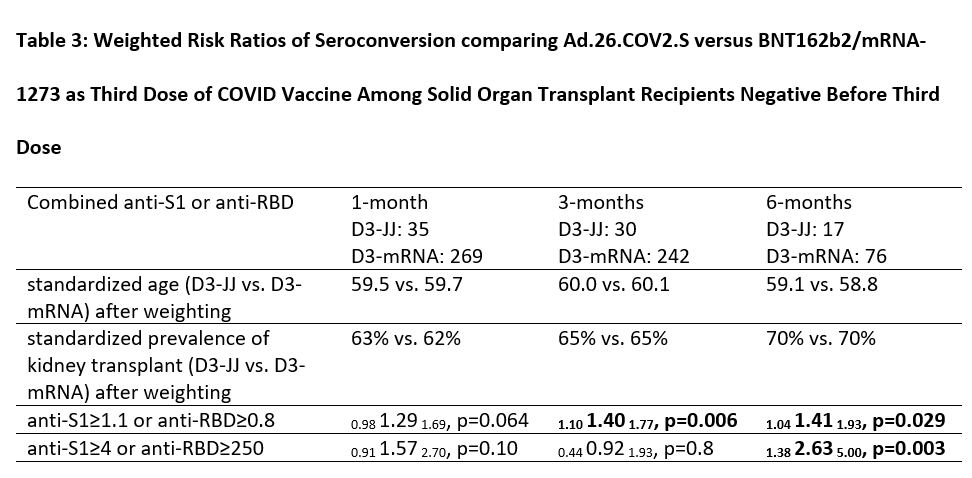Click the "70% vs. 70%" prevalence cell
The width and height of the screenshot is (972, 478).
820,338
